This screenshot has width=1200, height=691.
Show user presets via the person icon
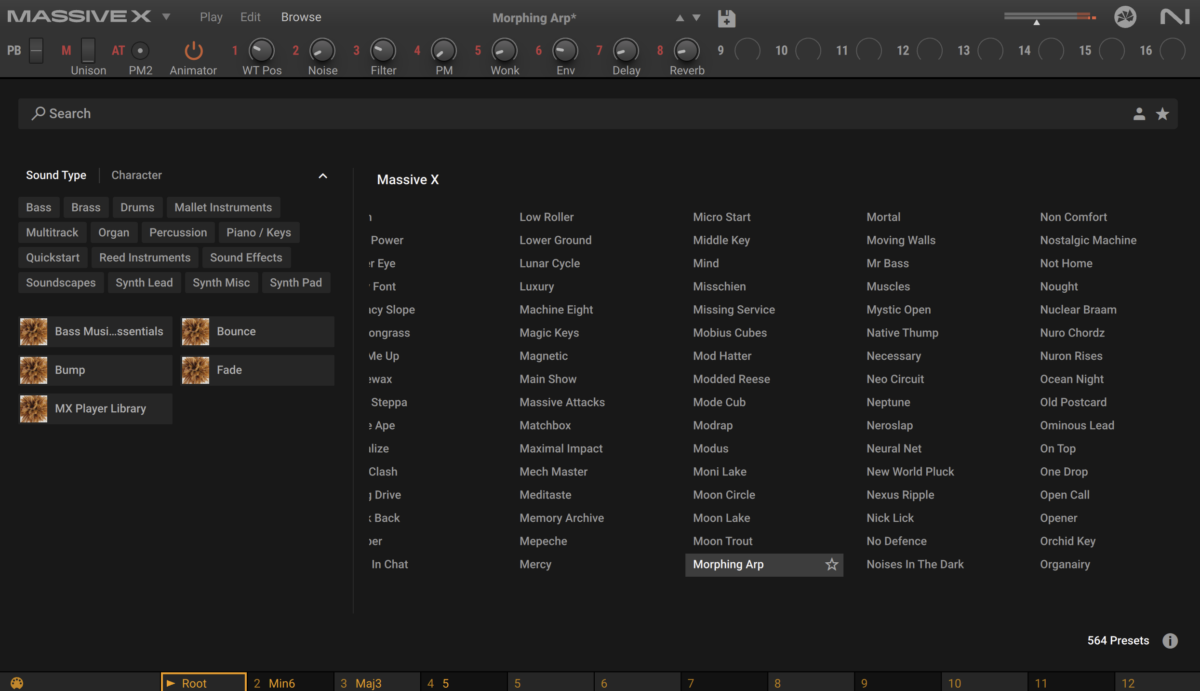coord(1139,114)
